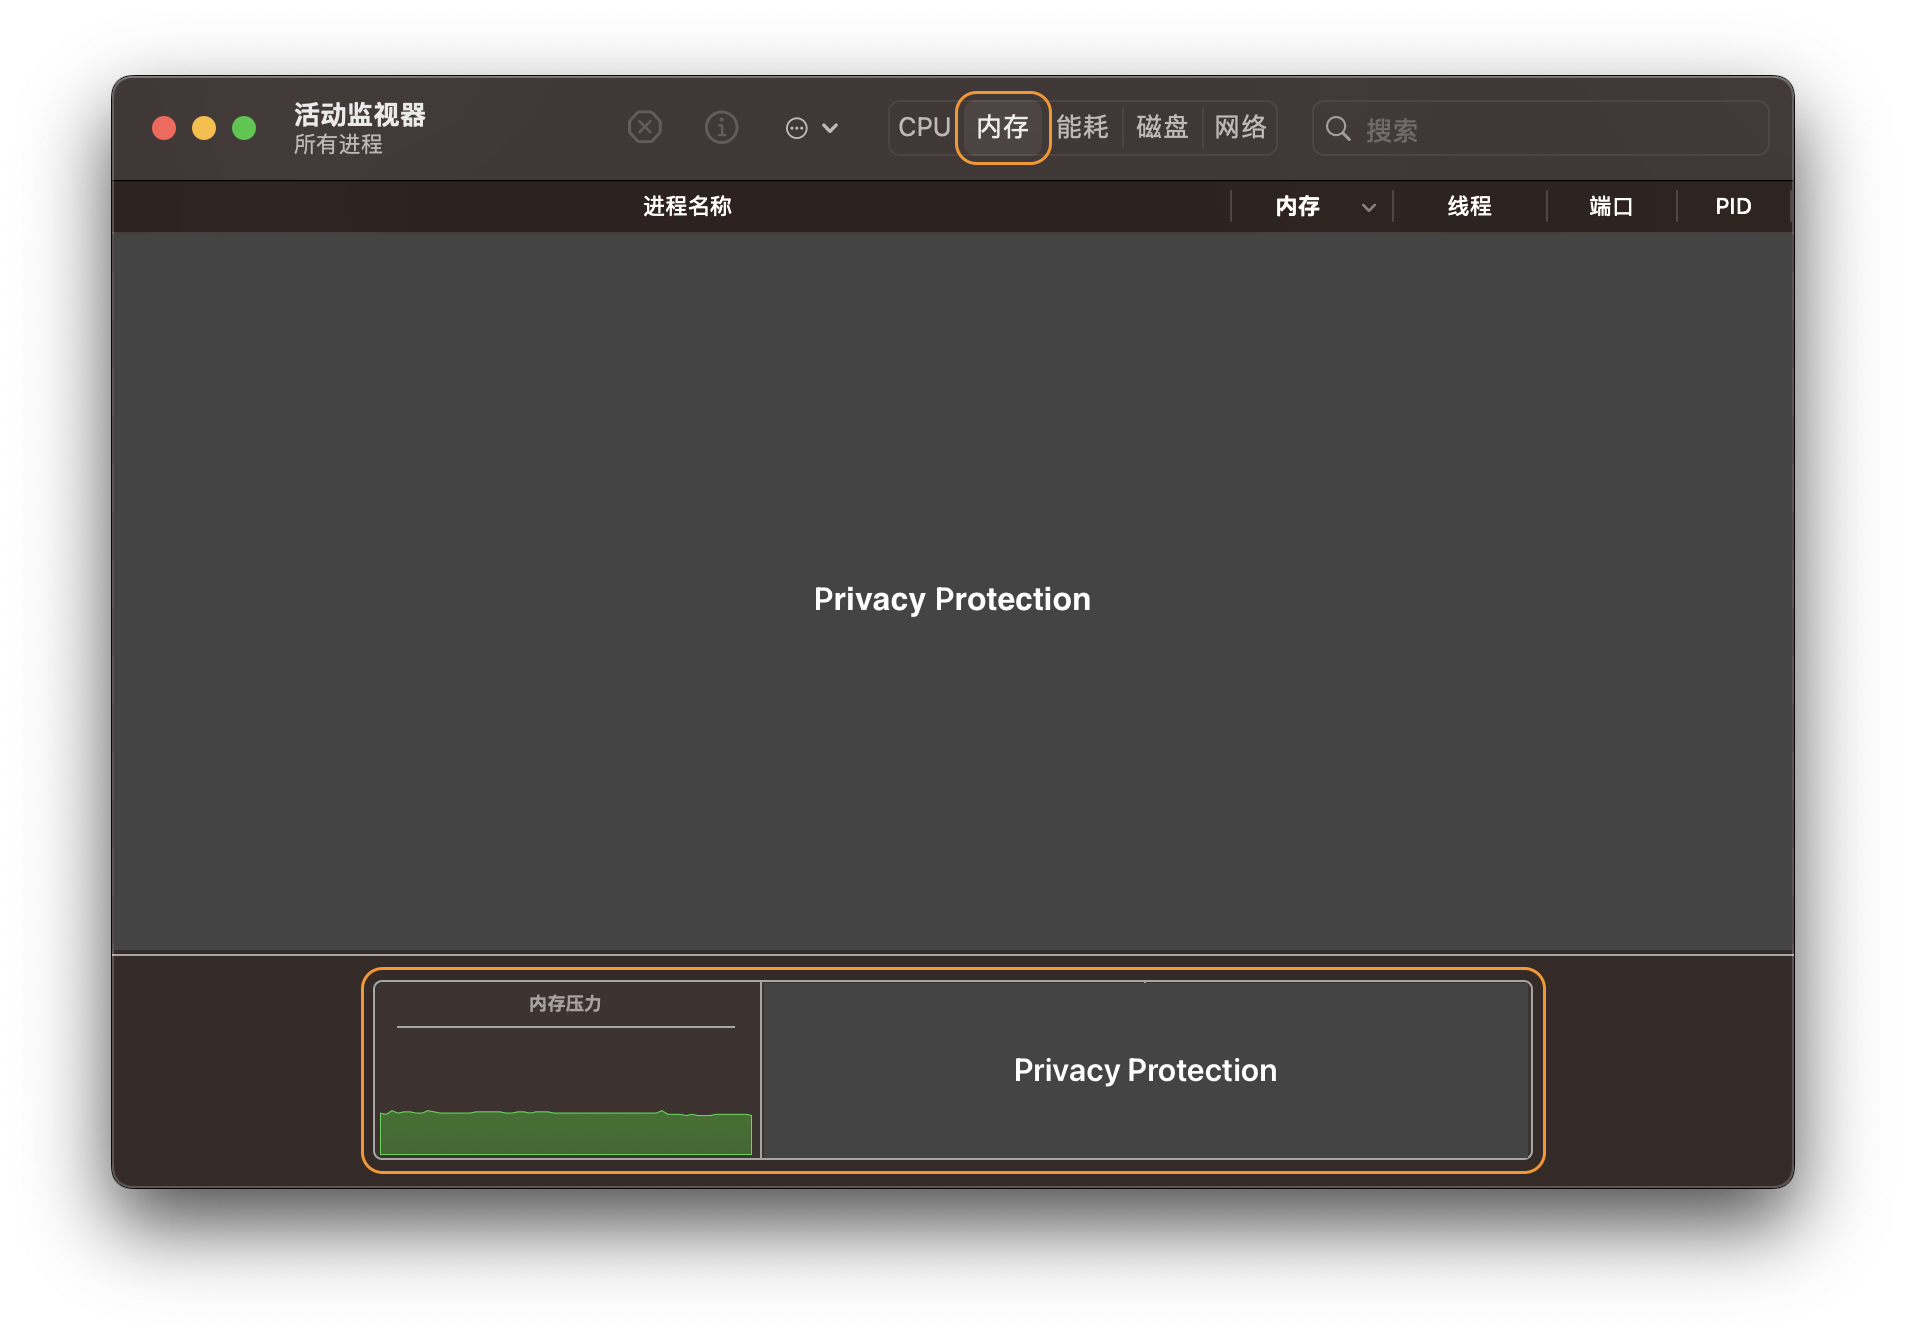Sort by the 进程名称 column header
The image size is (1906, 1336).
click(687, 207)
